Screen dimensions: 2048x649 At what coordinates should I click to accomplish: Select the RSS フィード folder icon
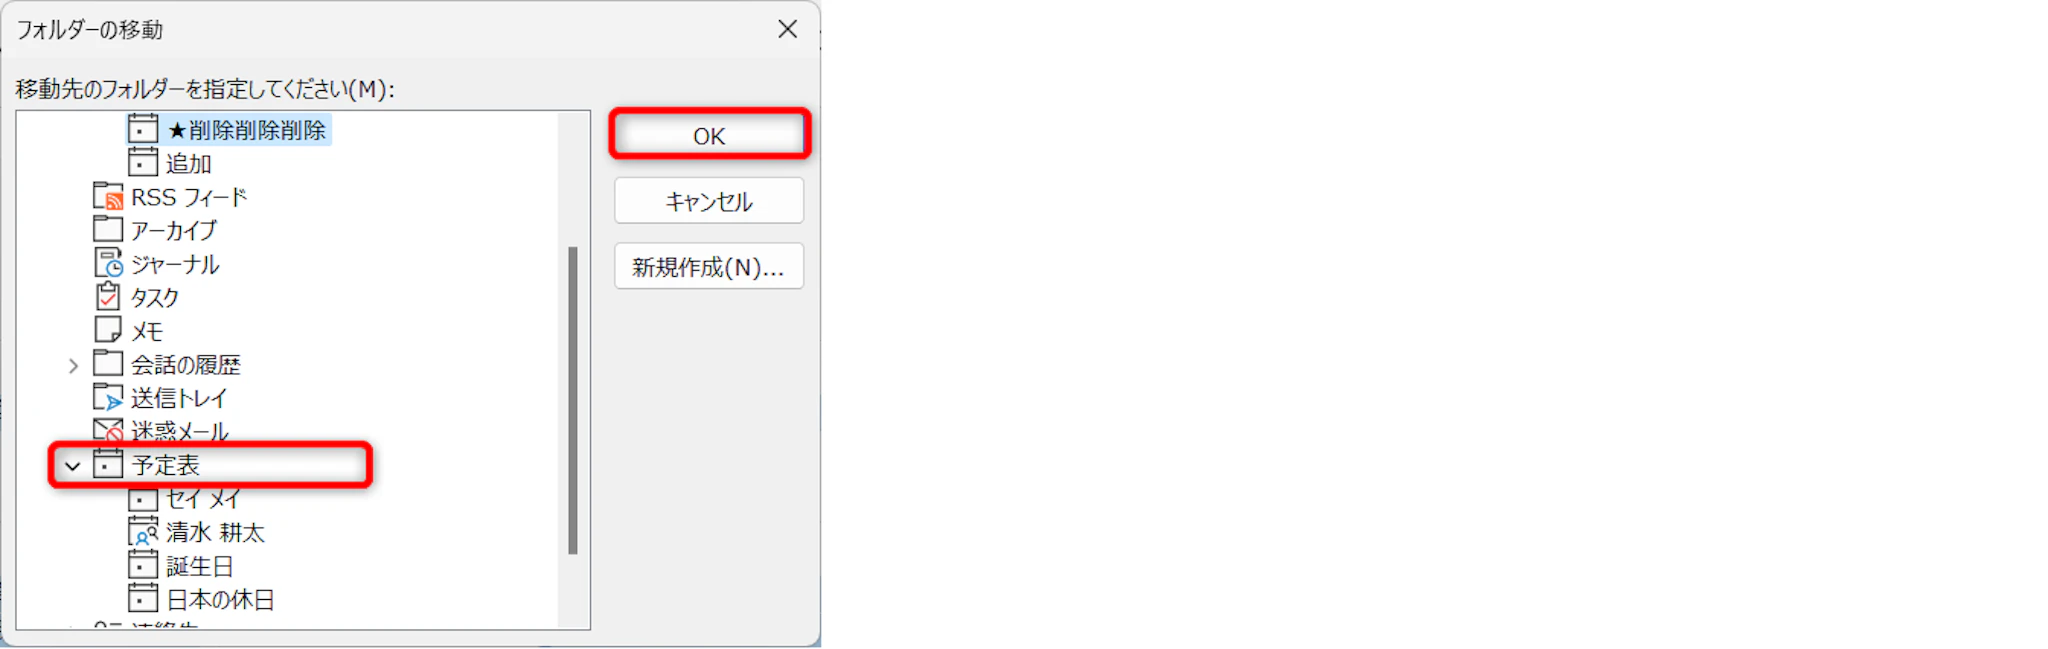tap(108, 196)
